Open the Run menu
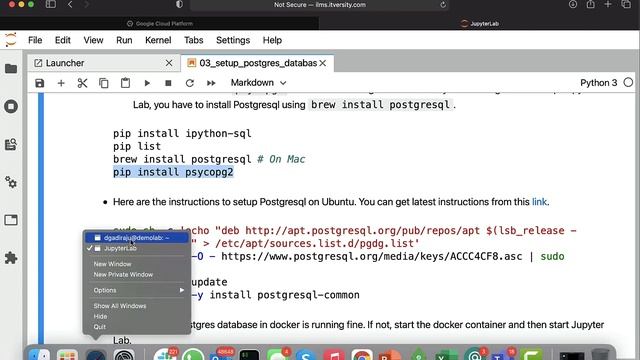This screenshot has width=640, height=360. (124, 40)
